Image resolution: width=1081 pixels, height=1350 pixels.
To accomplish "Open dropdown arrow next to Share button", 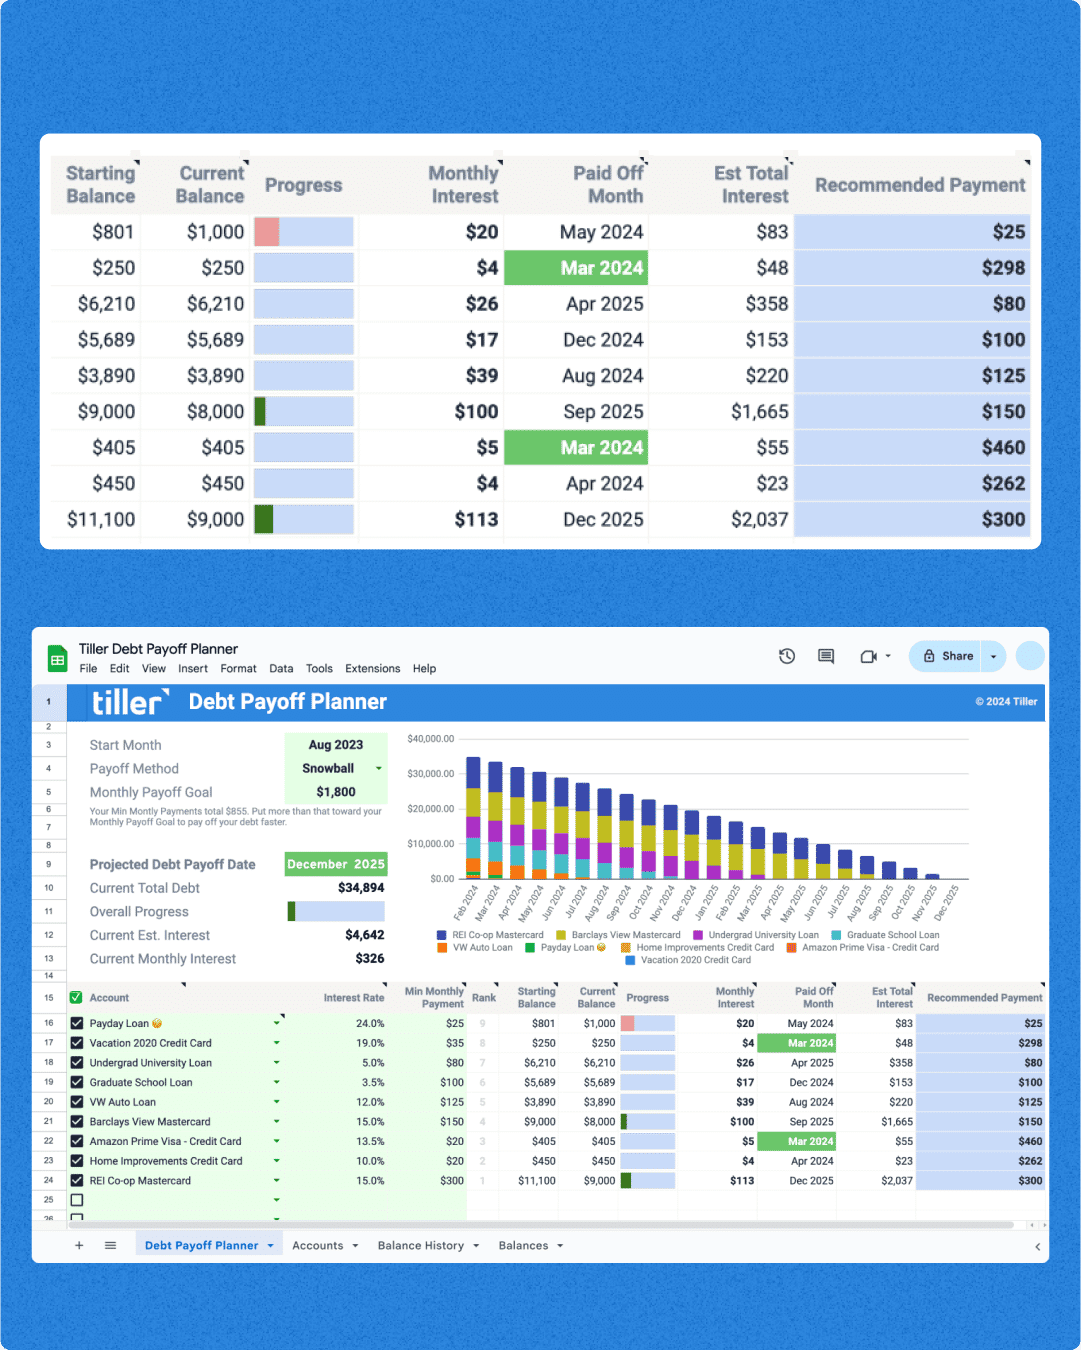I will point(993,656).
